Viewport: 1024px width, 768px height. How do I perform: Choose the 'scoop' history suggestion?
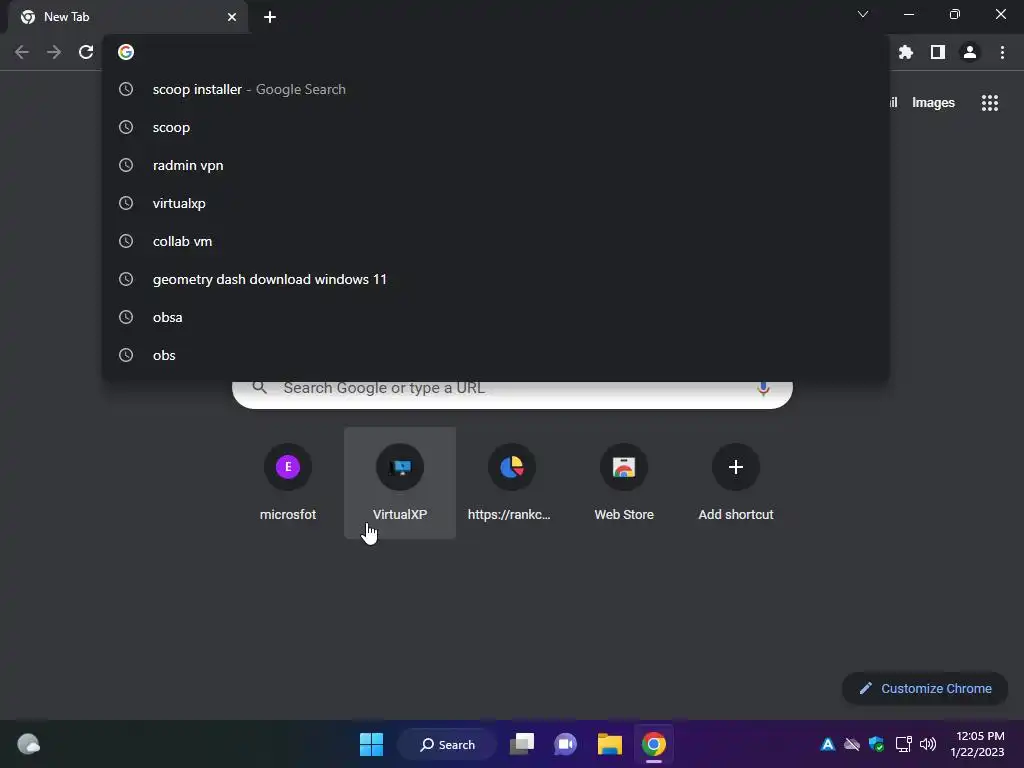click(x=496, y=127)
